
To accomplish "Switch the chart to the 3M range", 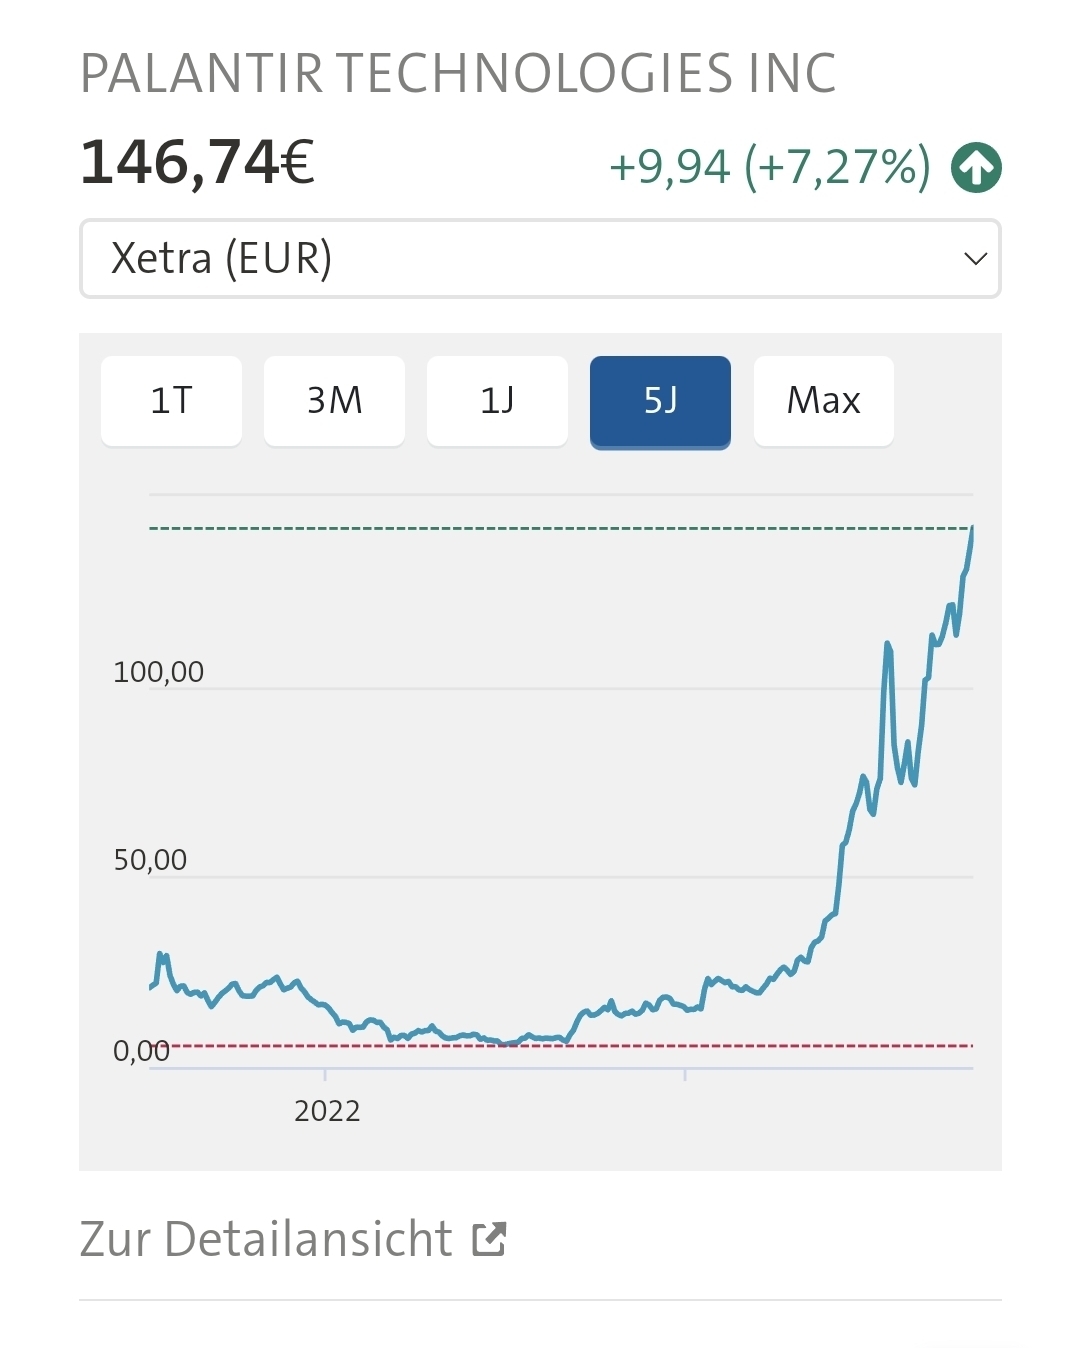I will tap(334, 401).
